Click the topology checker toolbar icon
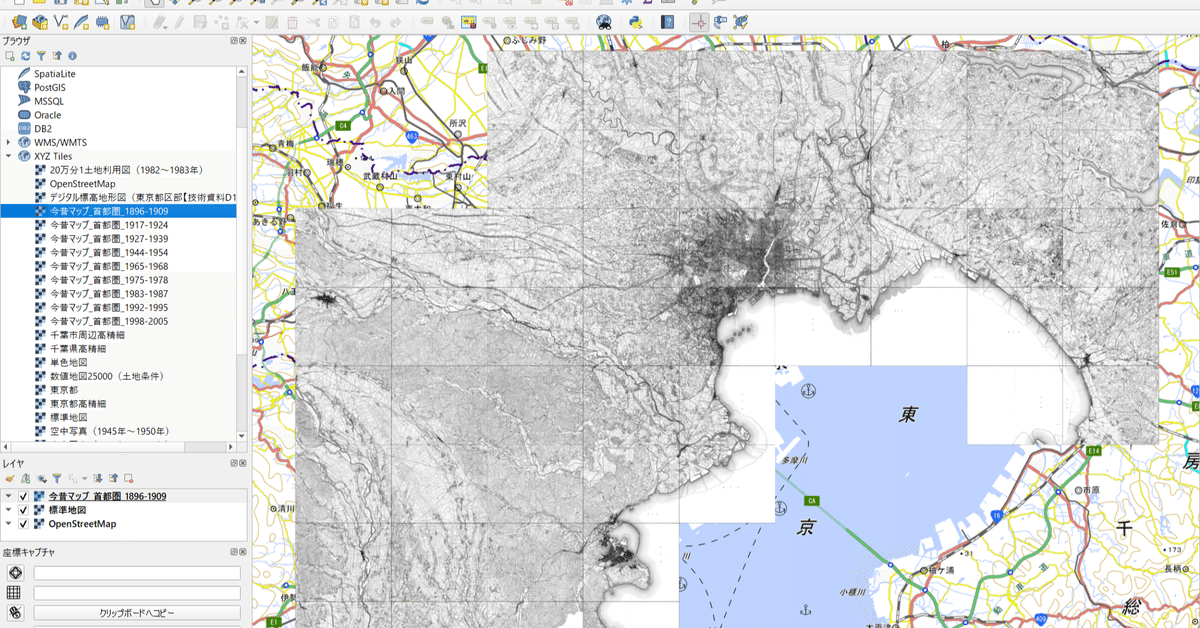 740,22
